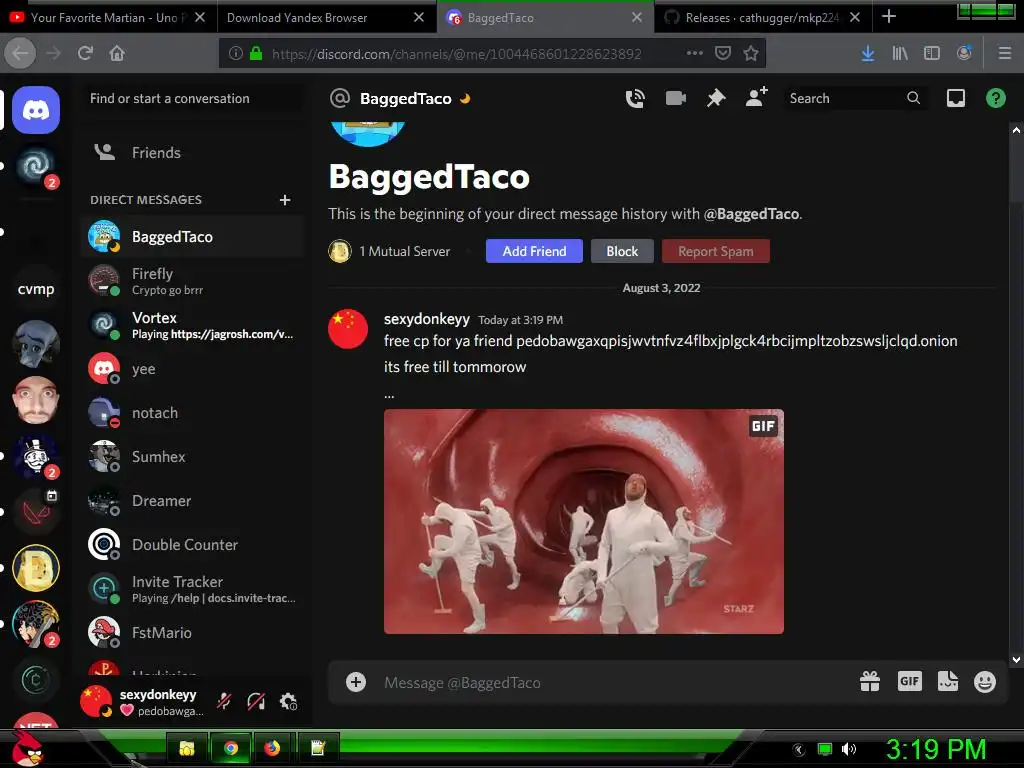
Task: Toggle the browser sidebar view
Action: coord(932,53)
